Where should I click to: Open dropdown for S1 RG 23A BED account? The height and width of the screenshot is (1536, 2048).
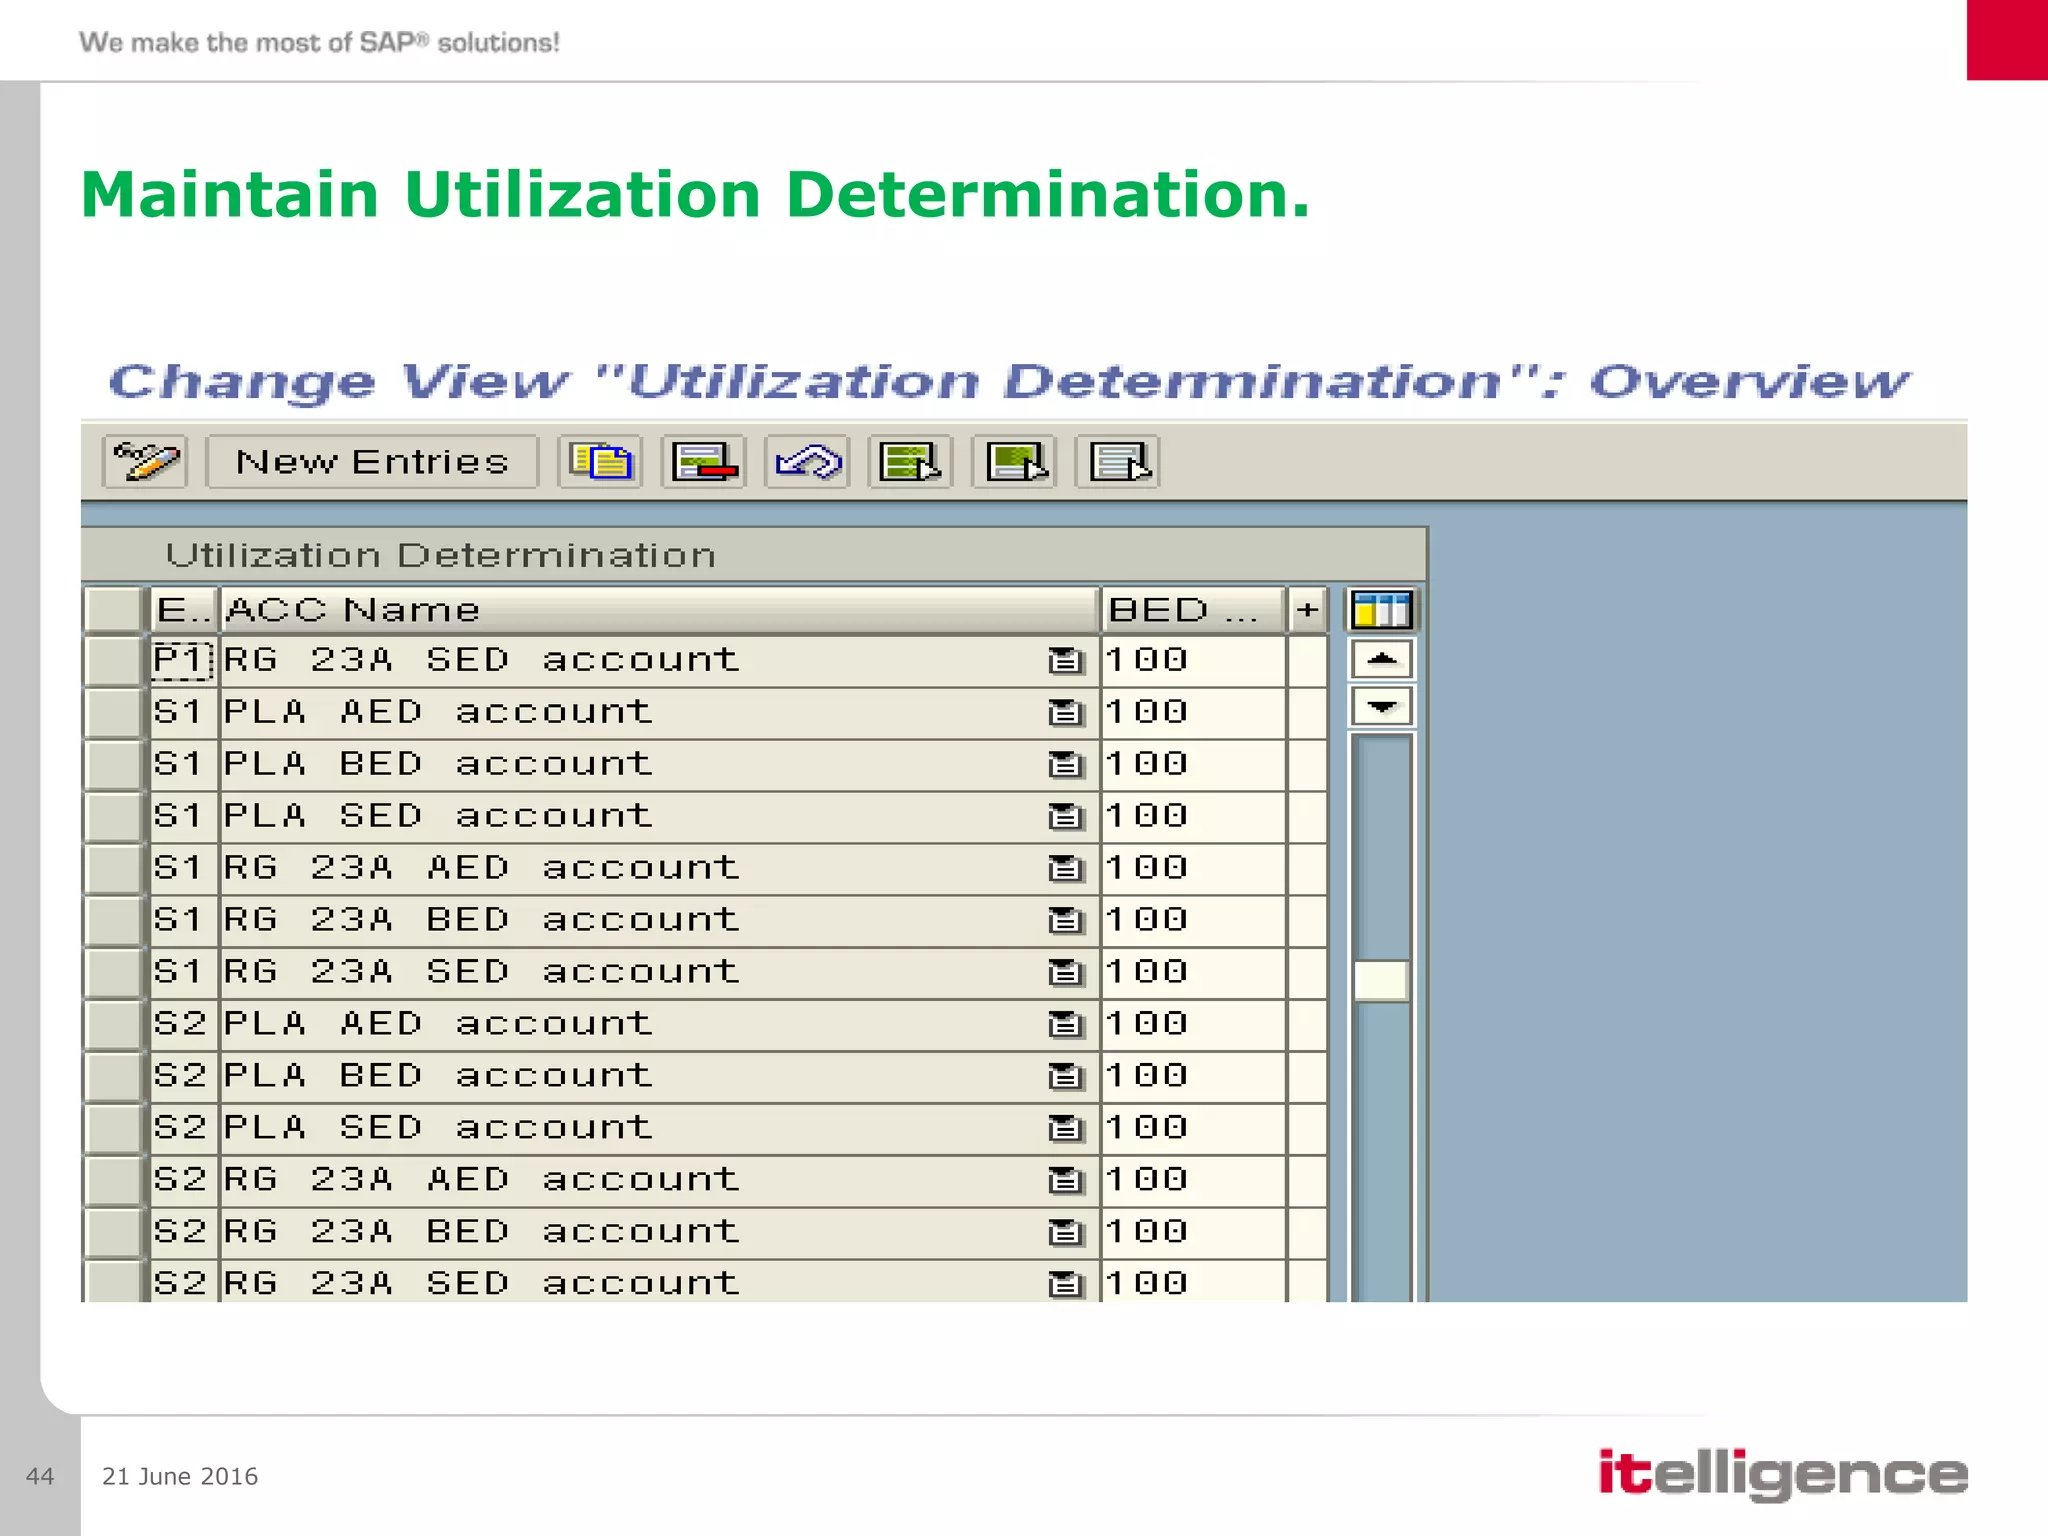(x=1066, y=921)
